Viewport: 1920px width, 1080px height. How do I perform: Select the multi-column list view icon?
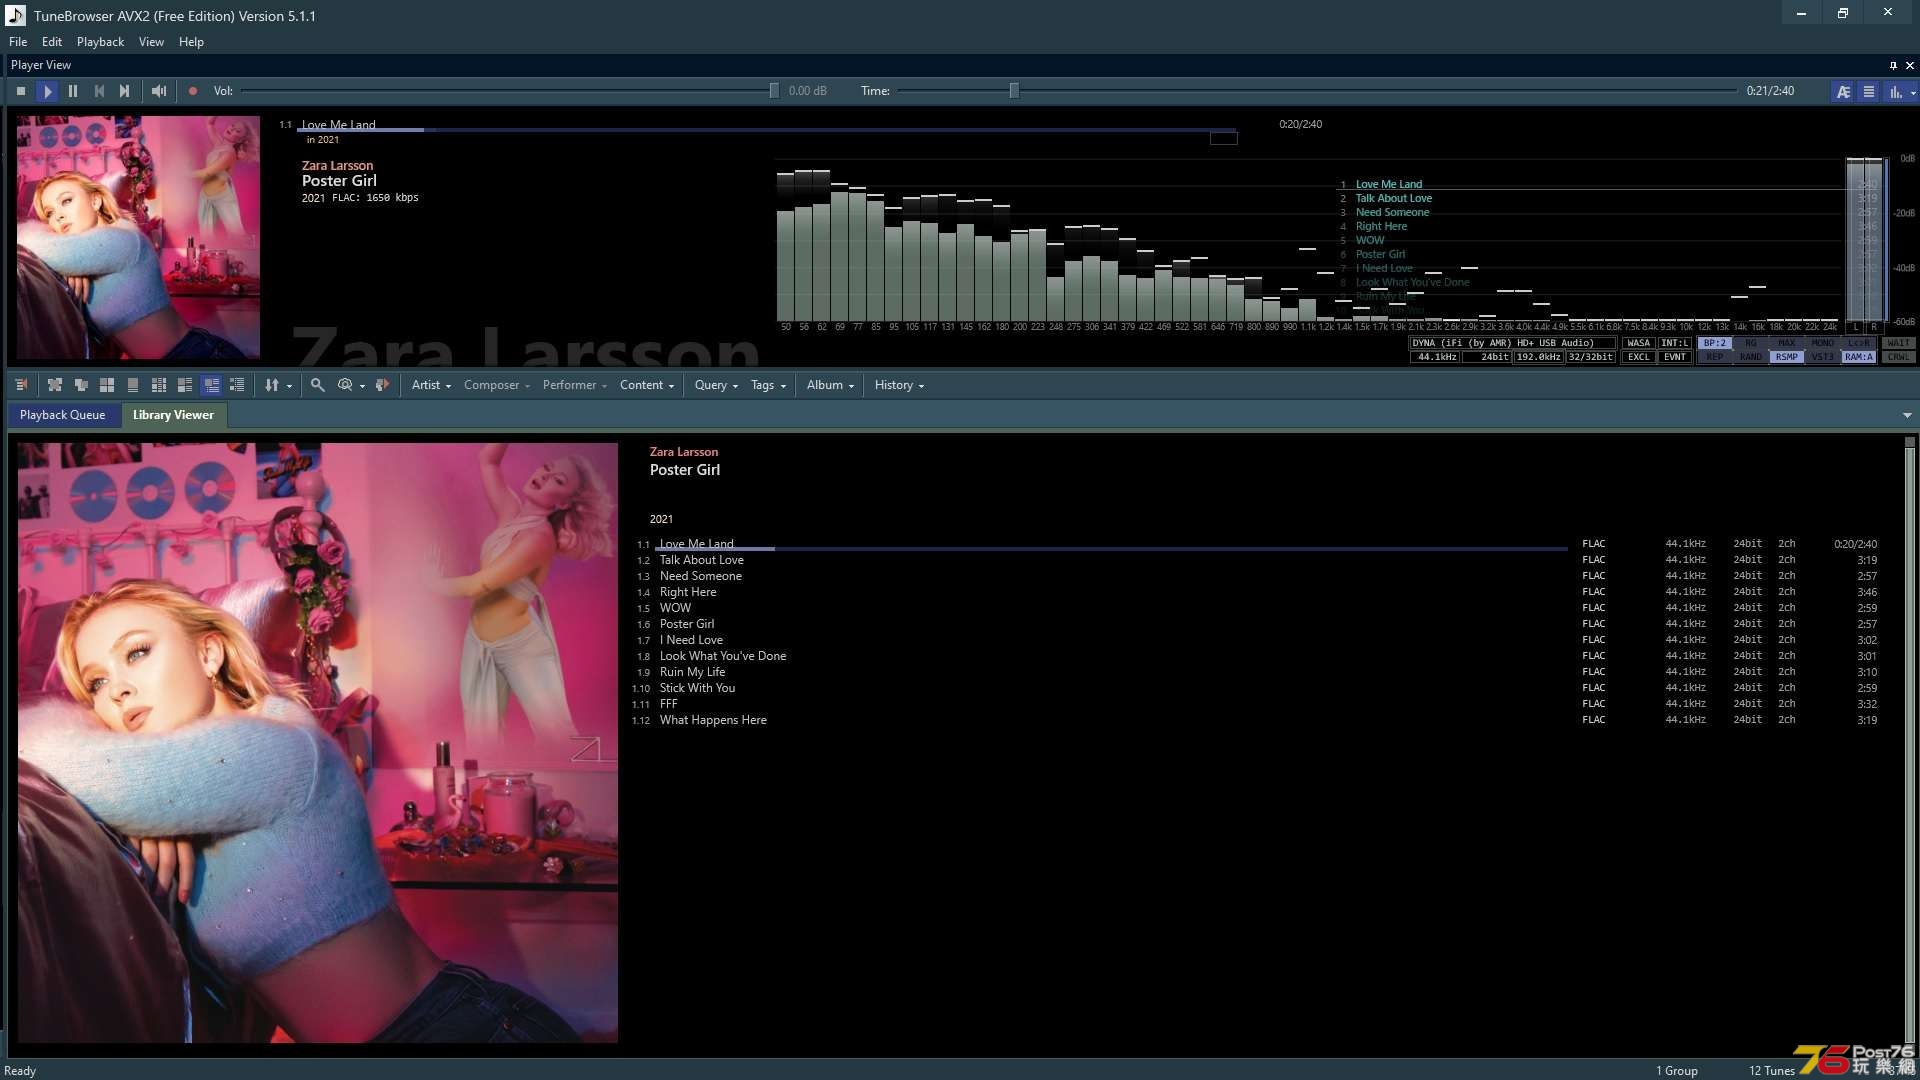click(x=159, y=385)
